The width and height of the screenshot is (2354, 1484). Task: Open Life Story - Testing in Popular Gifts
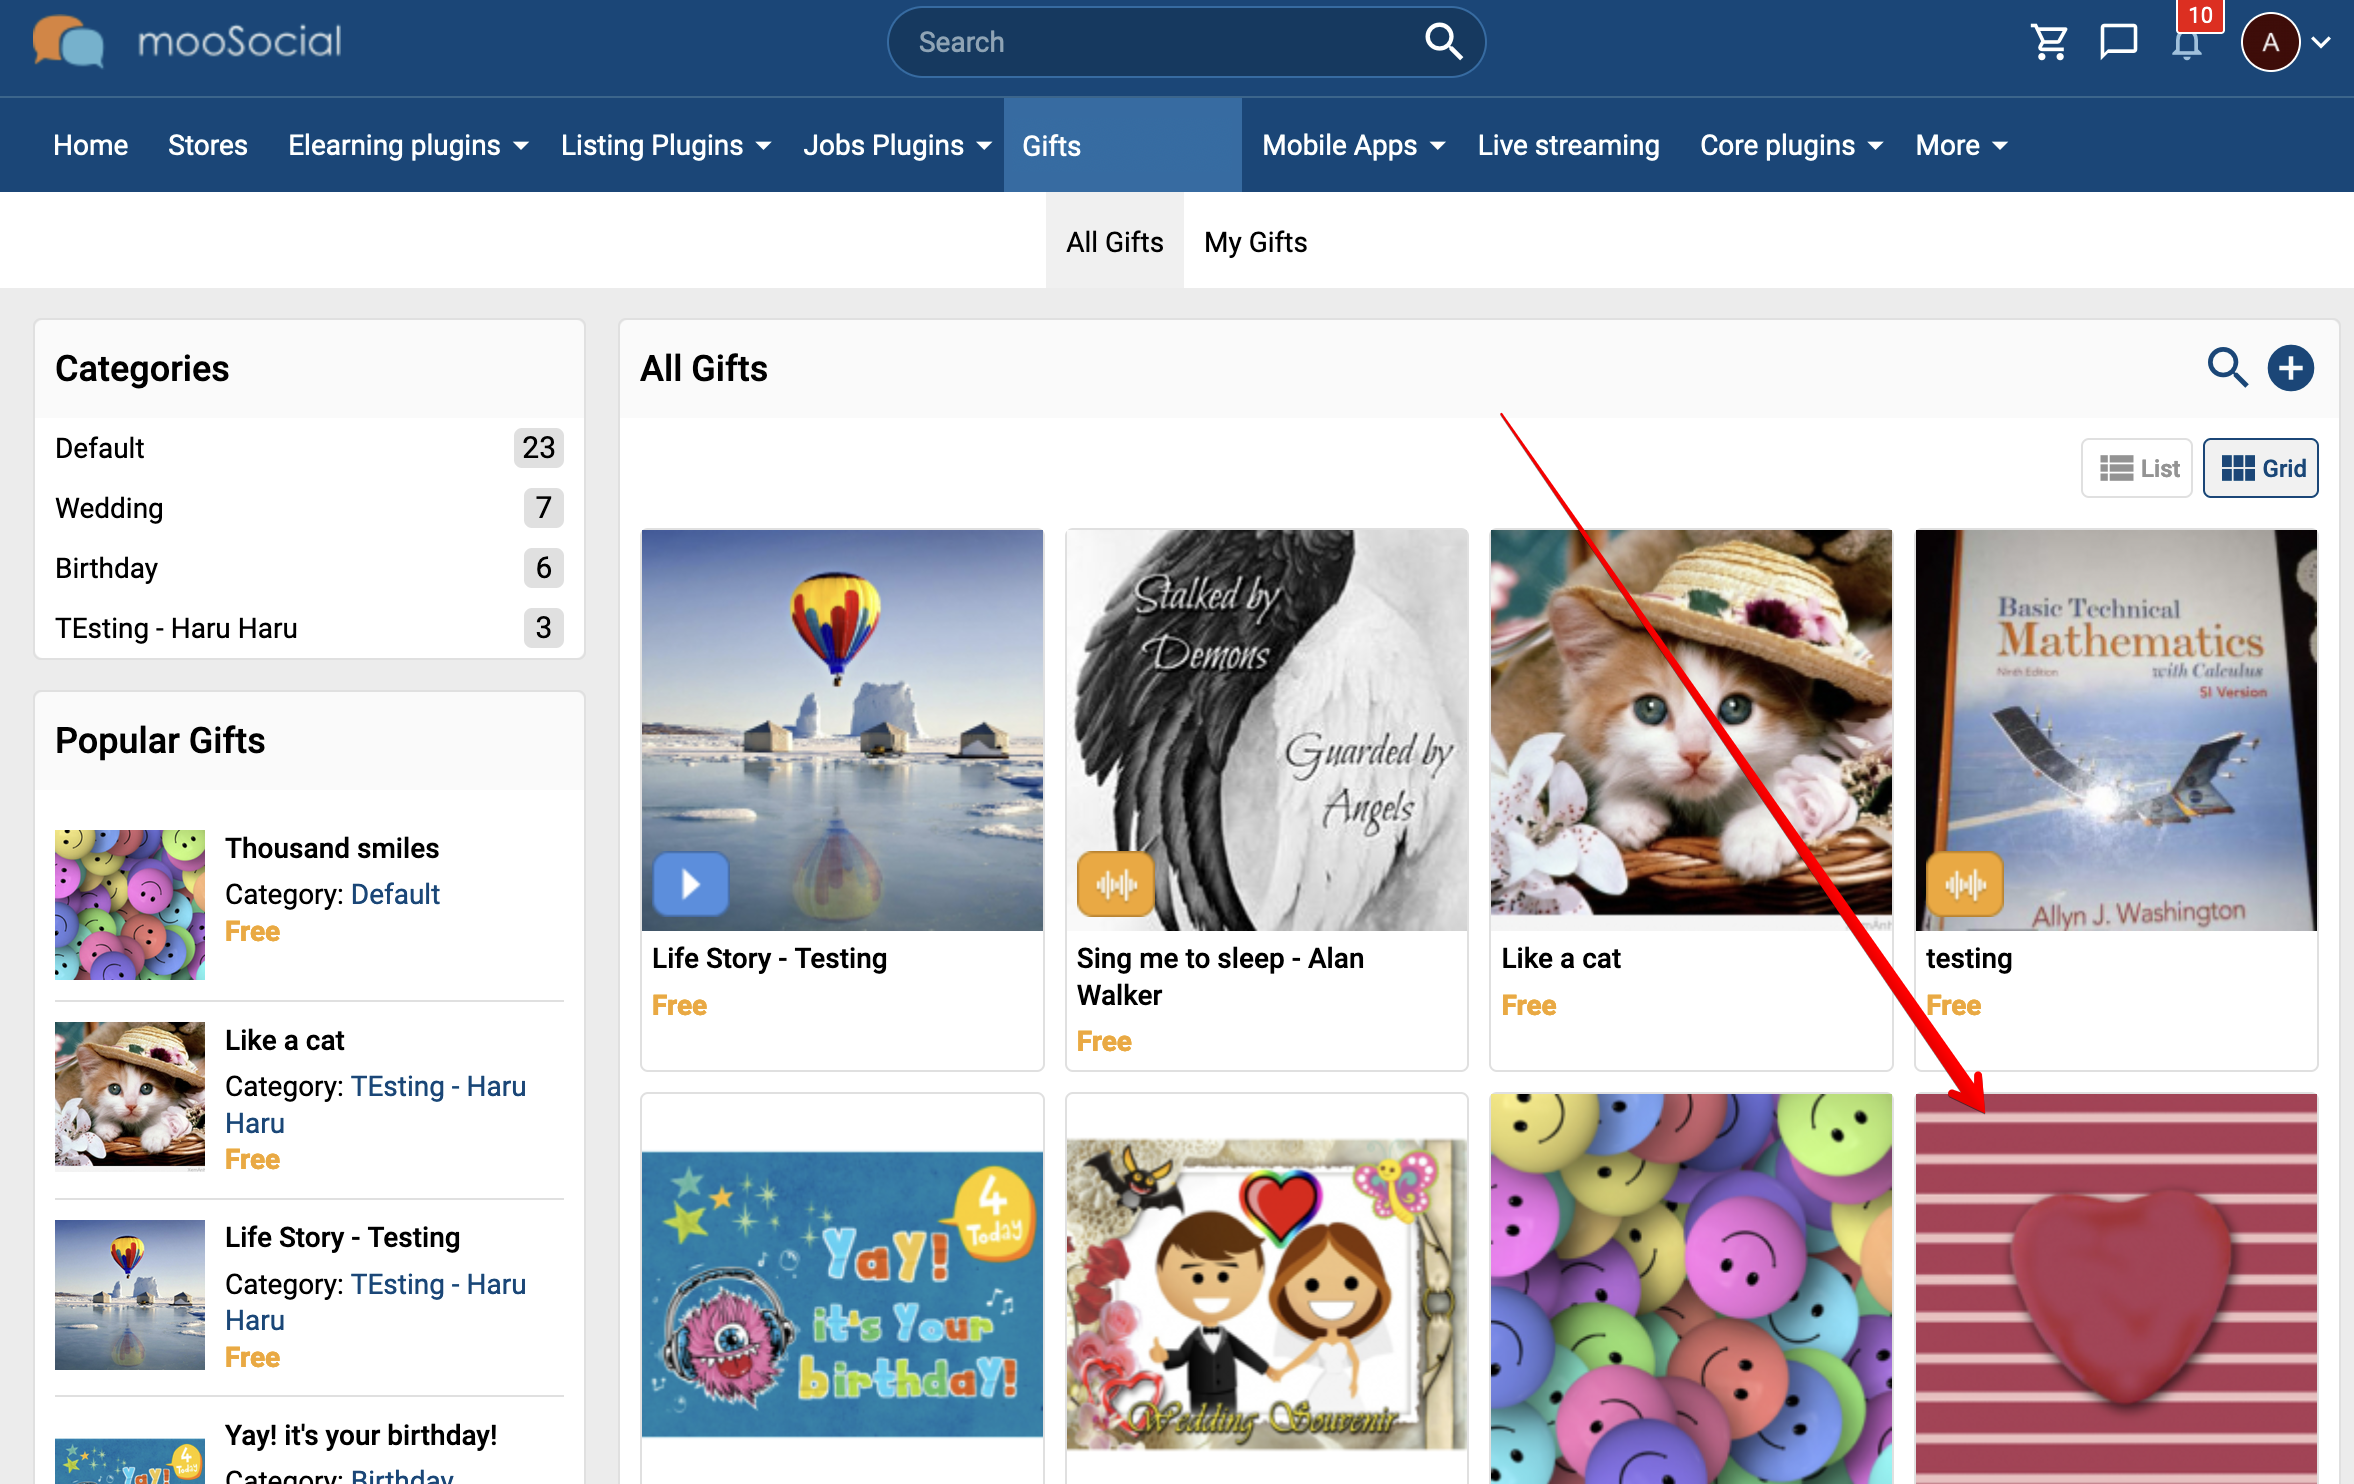pos(342,1236)
